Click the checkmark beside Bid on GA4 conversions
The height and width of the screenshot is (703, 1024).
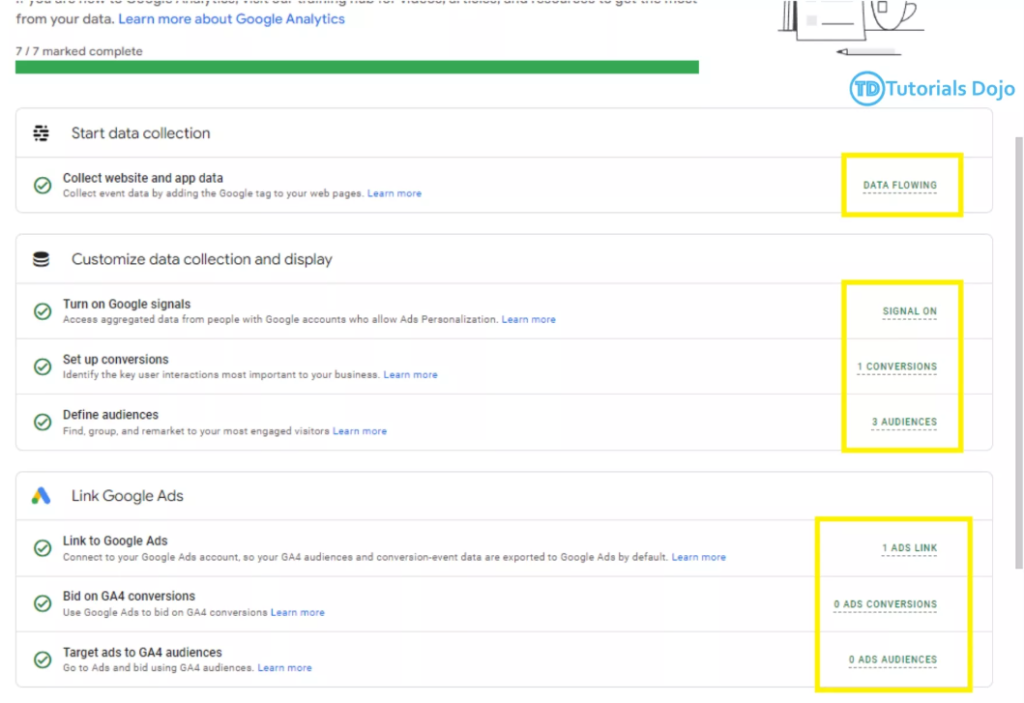click(x=42, y=603)
